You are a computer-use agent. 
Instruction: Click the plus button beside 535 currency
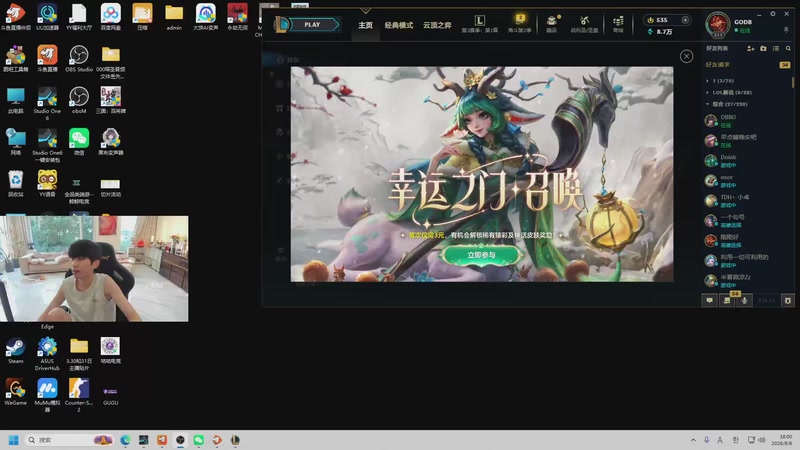click(x=685, y=20)
